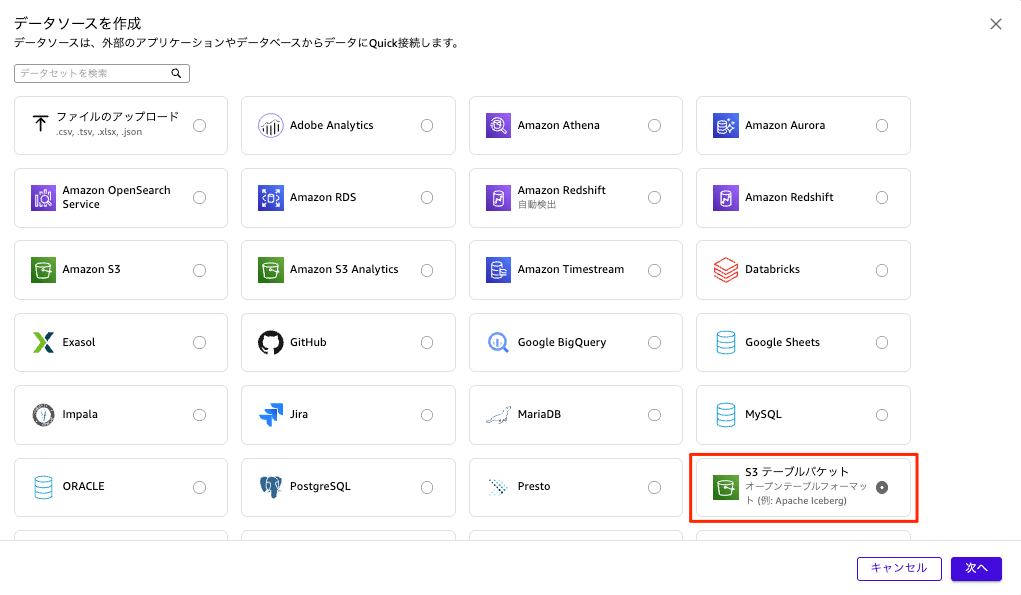
Task: Select the Amazon Athena radio button
Action: [654, 126]
